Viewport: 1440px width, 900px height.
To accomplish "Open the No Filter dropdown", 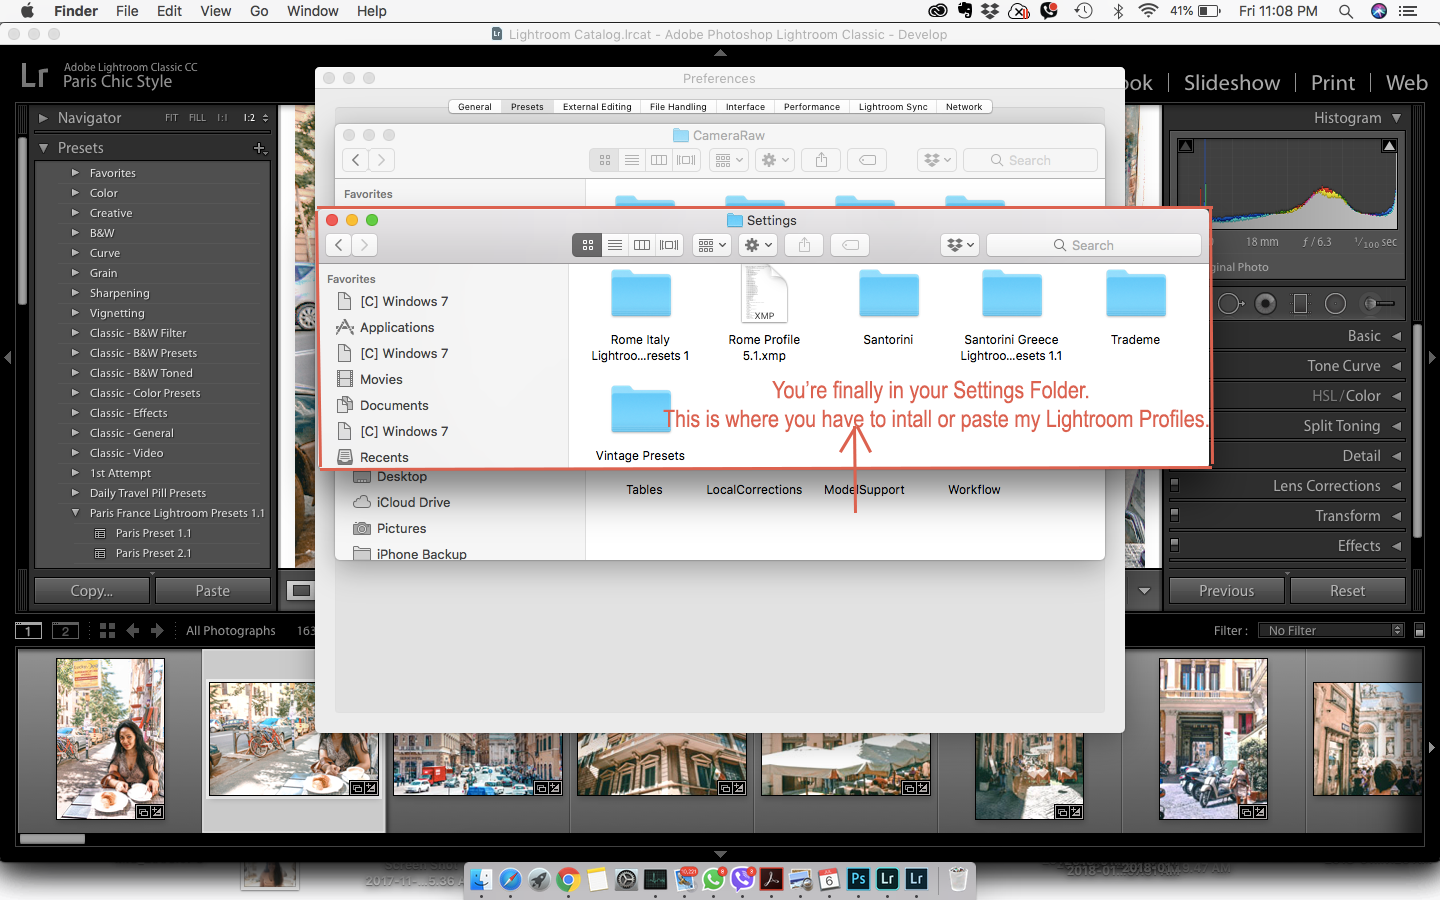I will coord(1334,630).
